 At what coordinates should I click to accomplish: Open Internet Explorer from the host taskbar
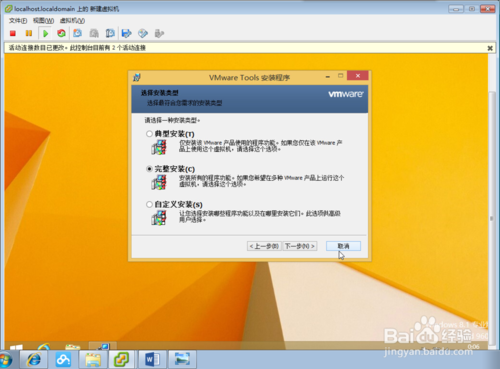tap(34, 360)
